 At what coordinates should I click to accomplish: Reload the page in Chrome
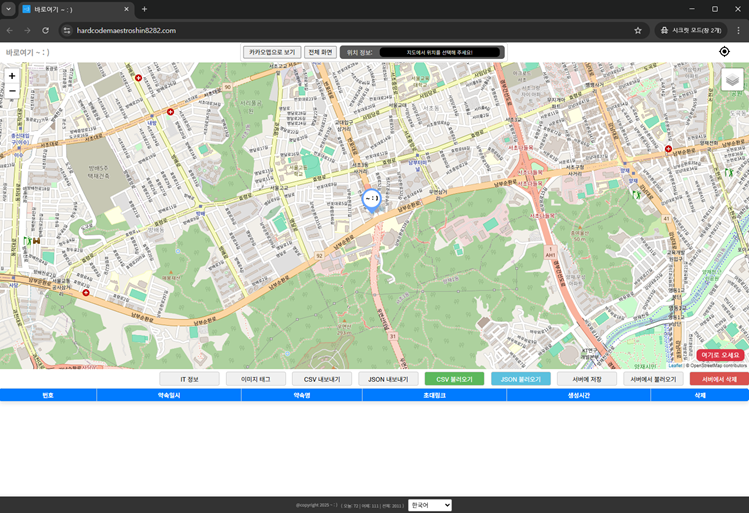tap(45, 30)
